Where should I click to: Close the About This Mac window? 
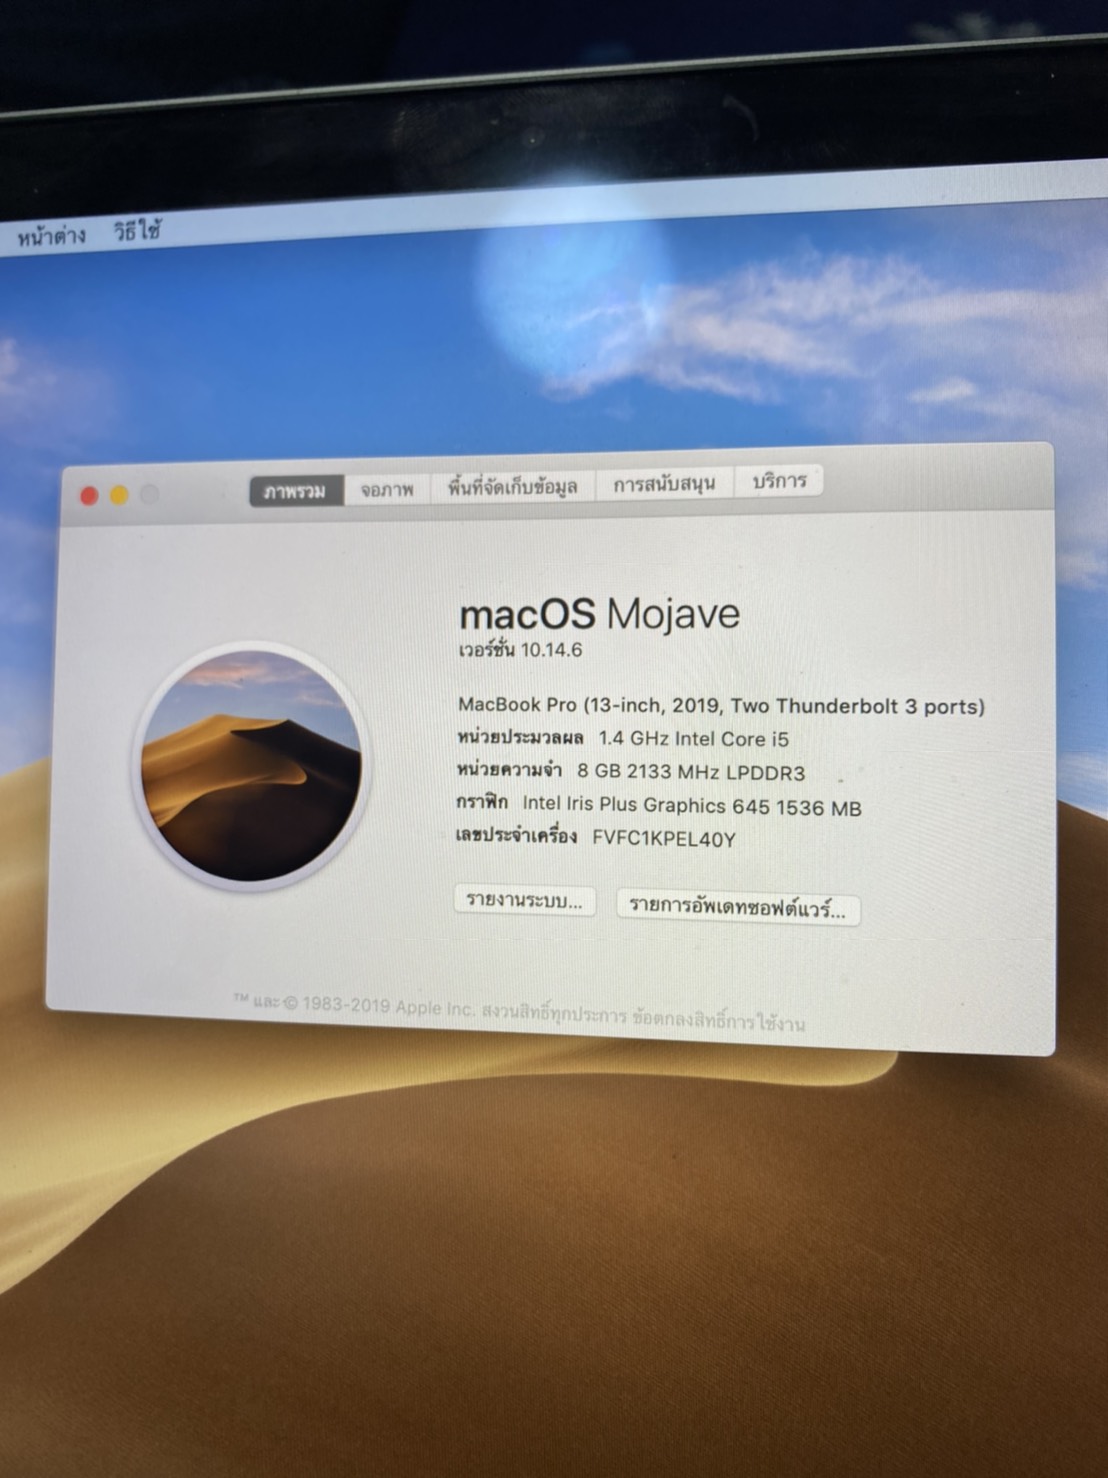point(89,496)
